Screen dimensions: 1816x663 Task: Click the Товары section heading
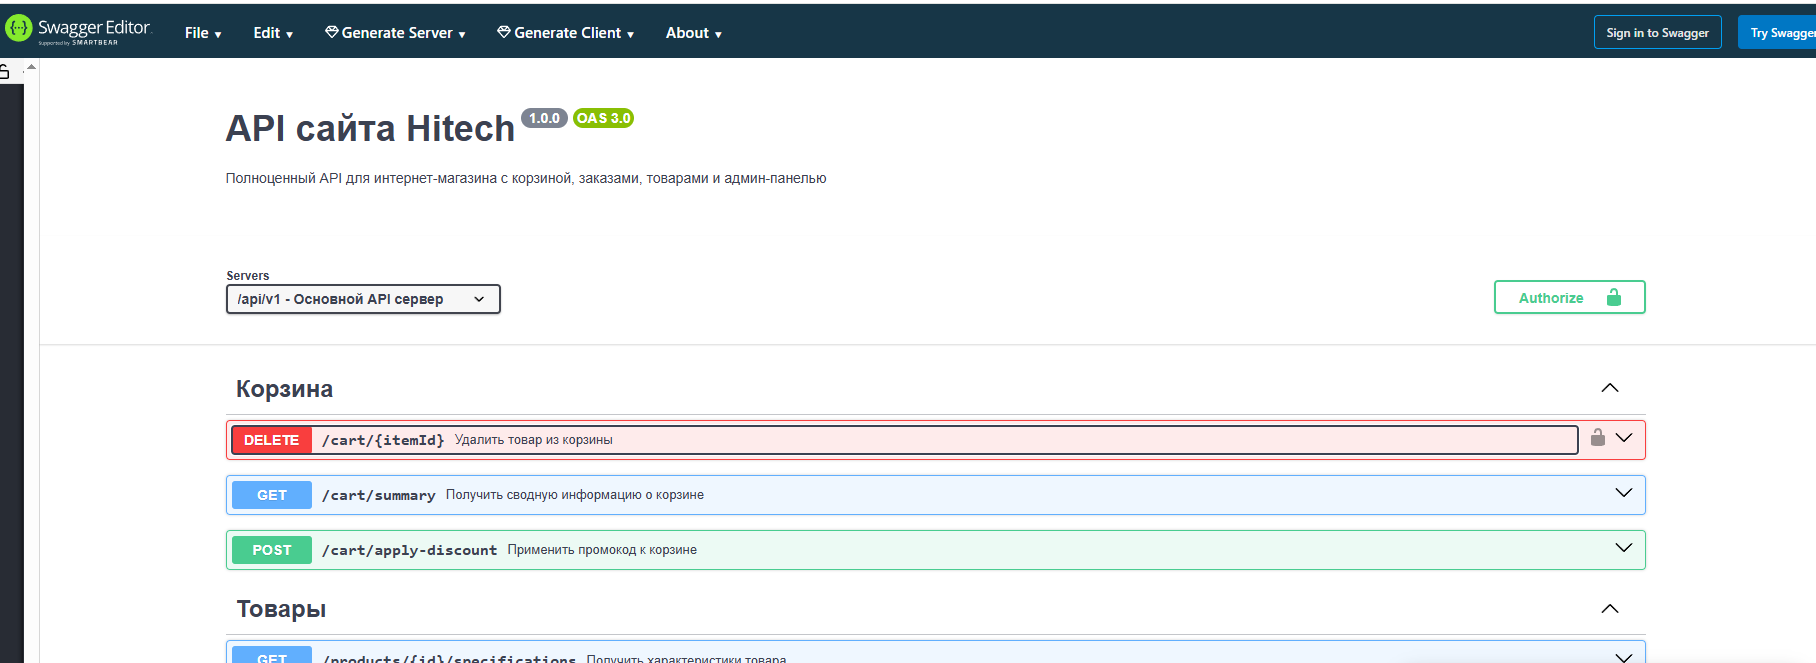(281, 609)
